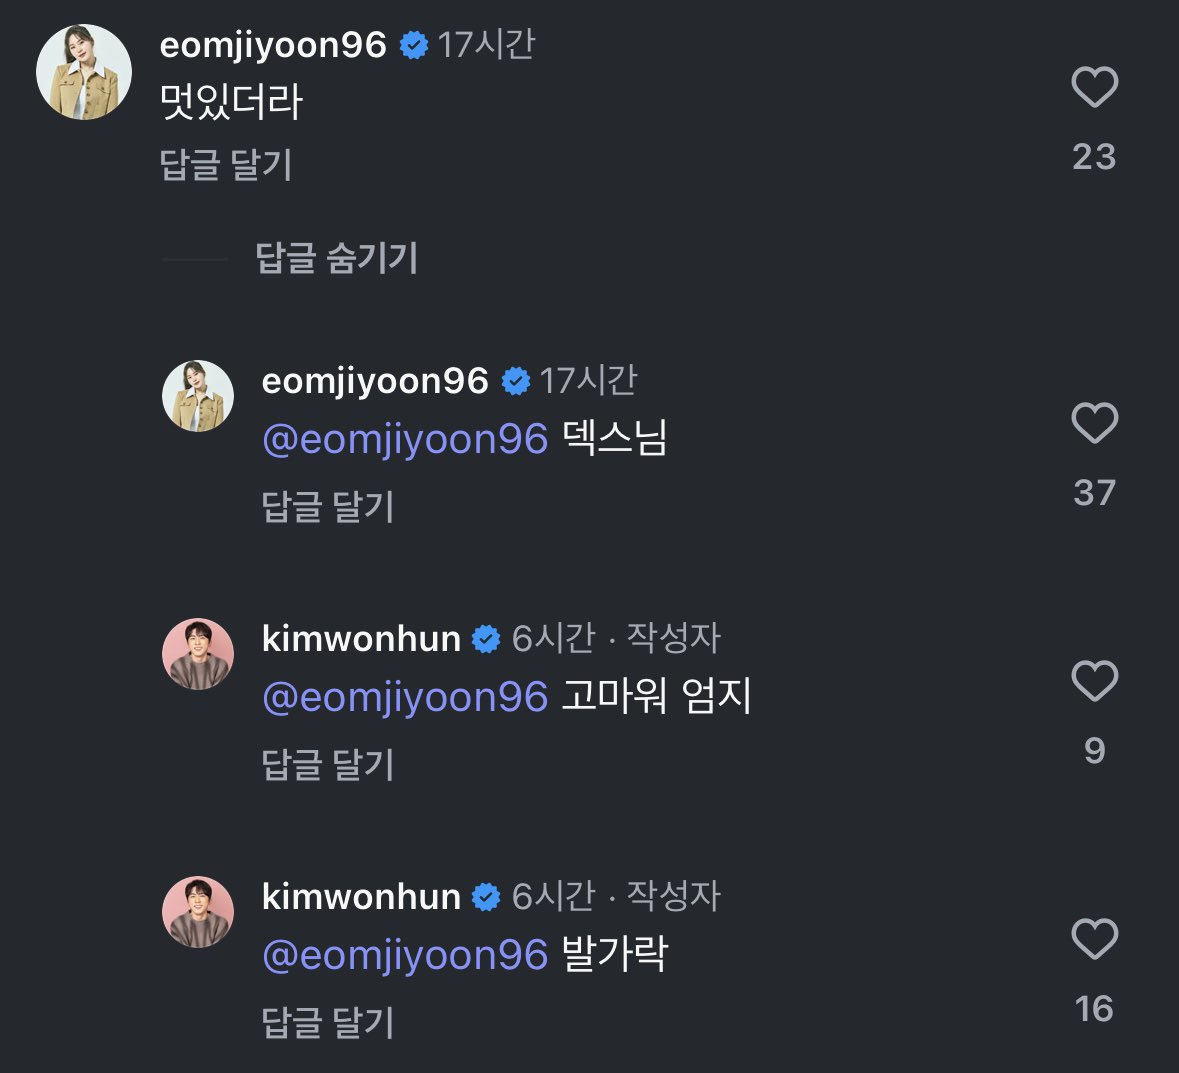The height and width of the screenshot is (1073, 1179).
Task: Reply to the '발가락' comment
Action: point(328,1023)
